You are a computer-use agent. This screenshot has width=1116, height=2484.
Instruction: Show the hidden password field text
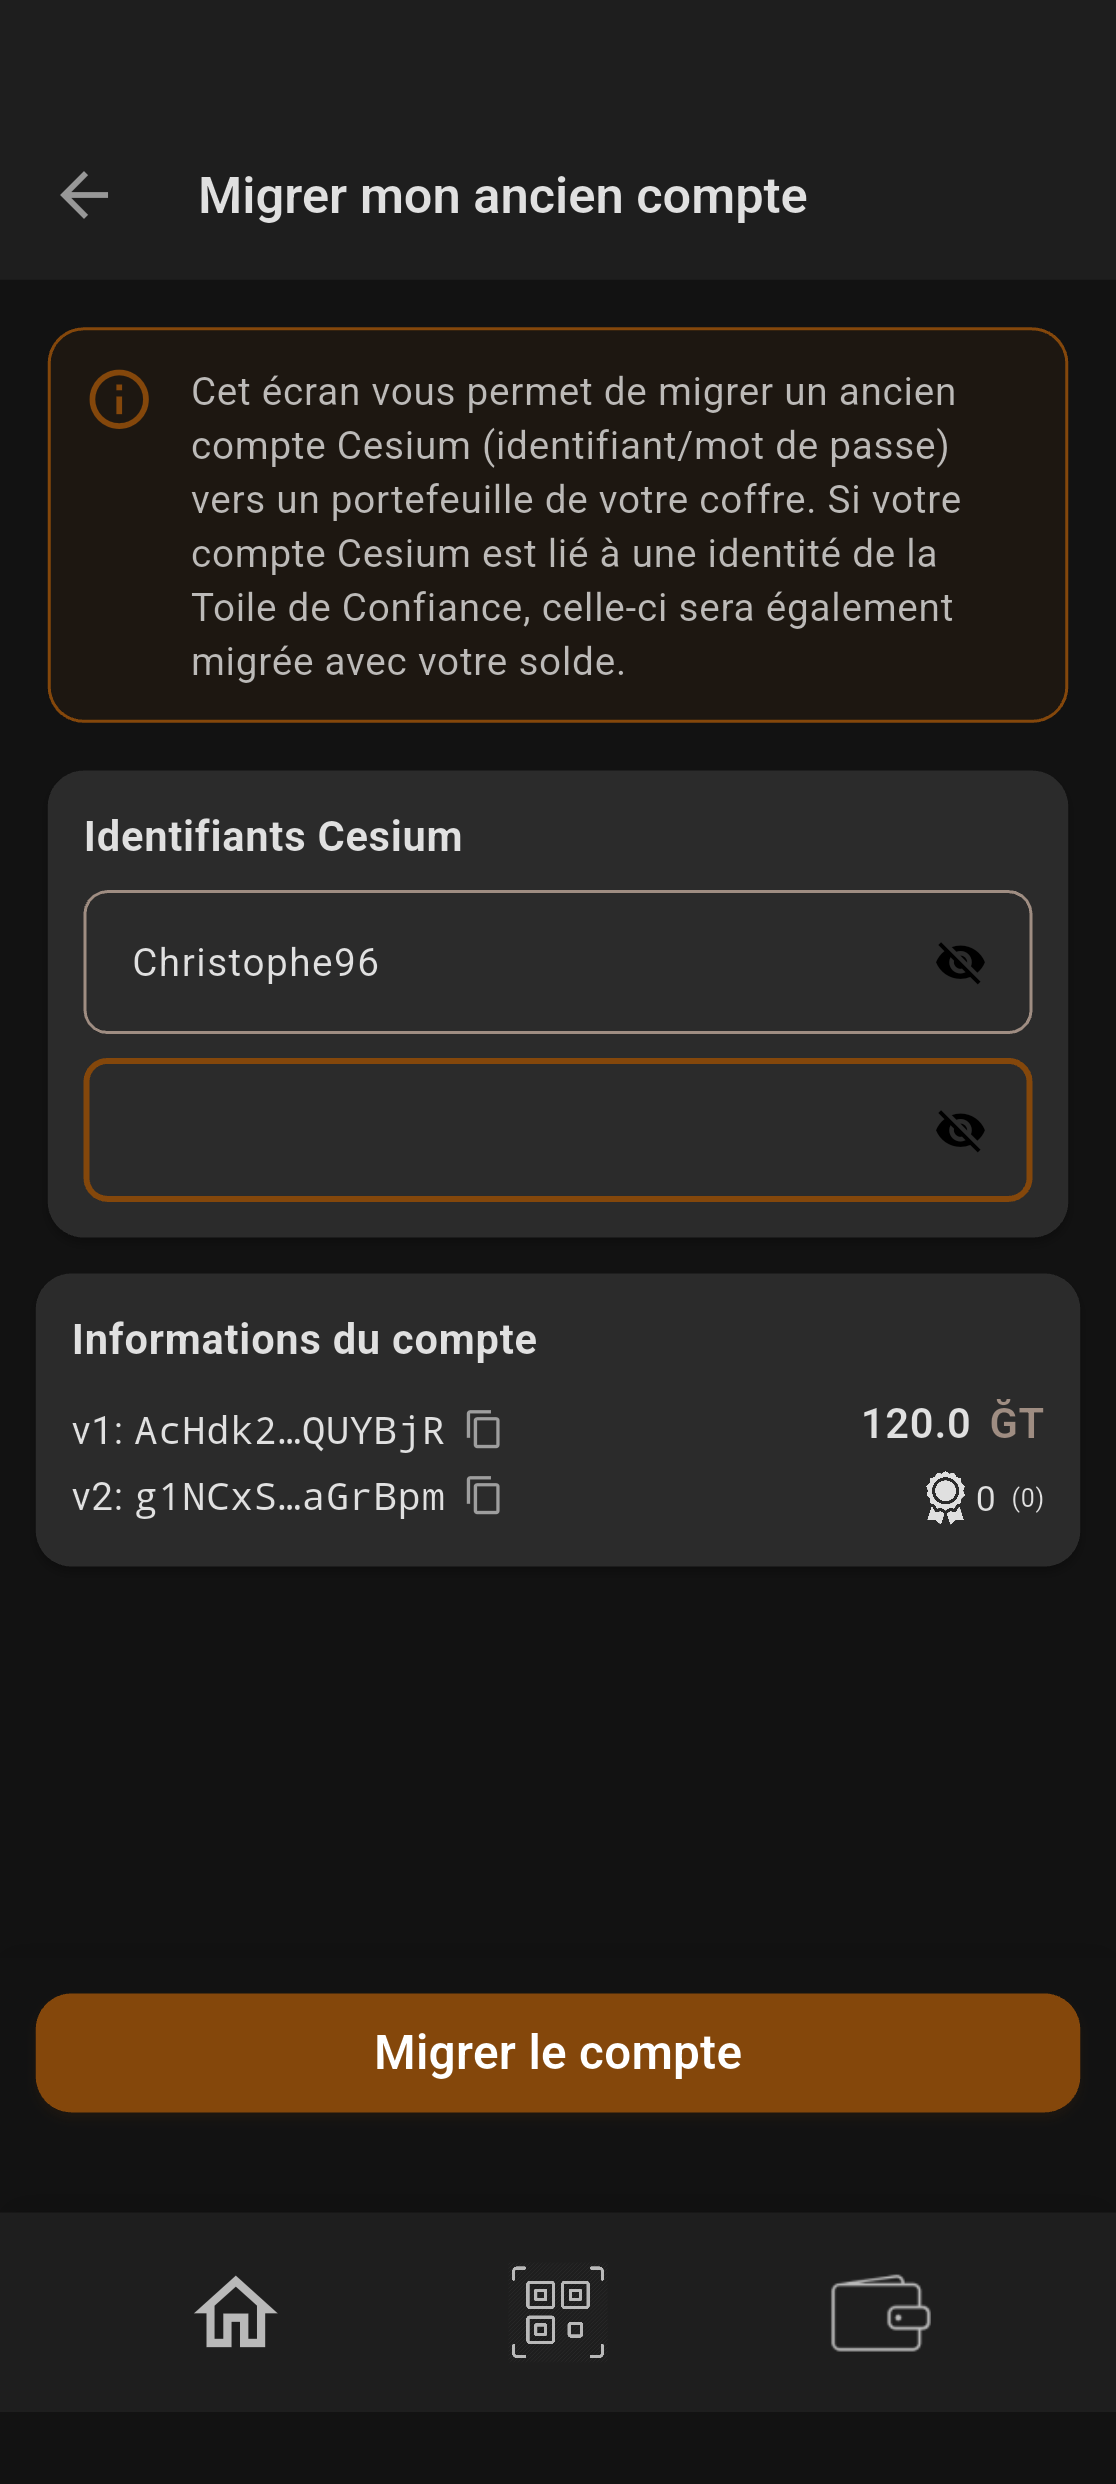(960, 1130)
